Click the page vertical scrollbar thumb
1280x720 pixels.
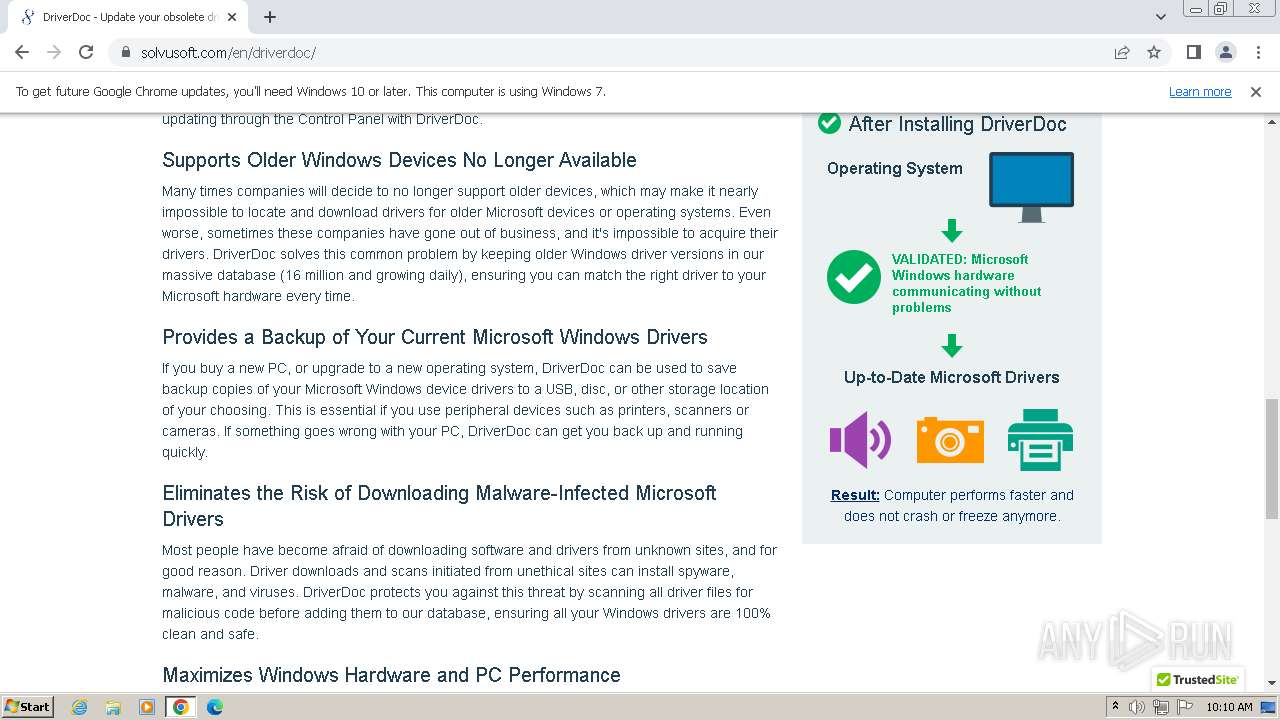[x=1271, y=458]
